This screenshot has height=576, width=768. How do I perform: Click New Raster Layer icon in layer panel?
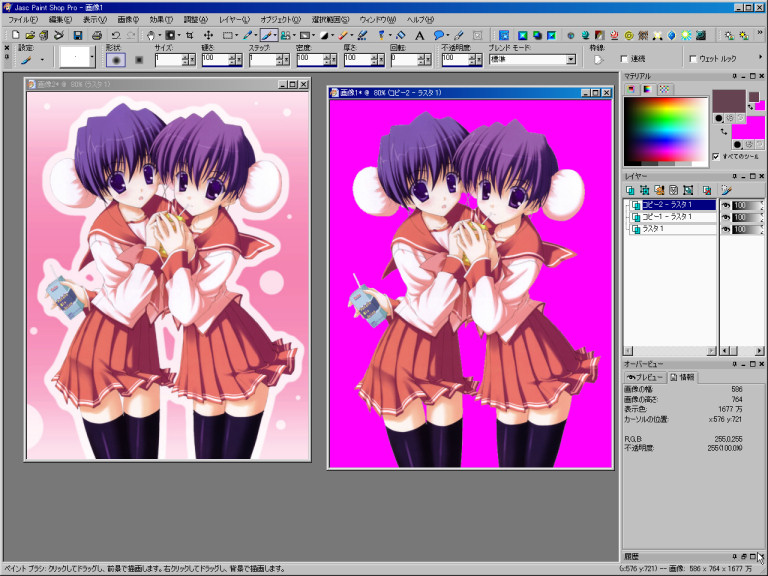(630, 190)
